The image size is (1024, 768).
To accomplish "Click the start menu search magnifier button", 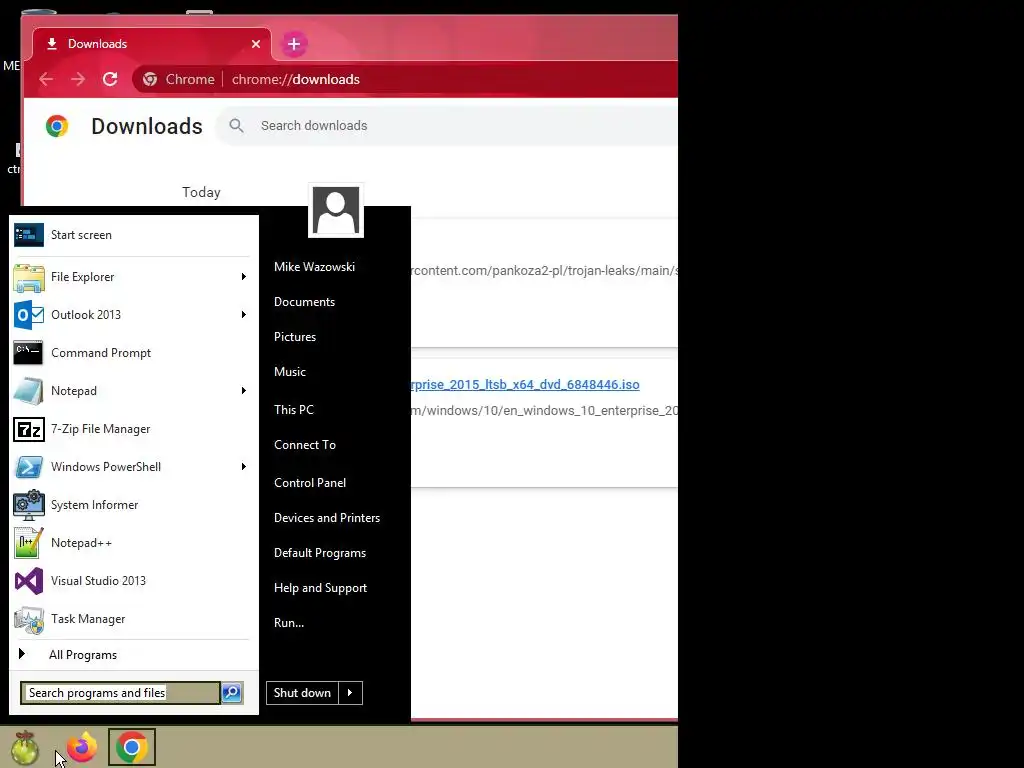I will (232, 693).
